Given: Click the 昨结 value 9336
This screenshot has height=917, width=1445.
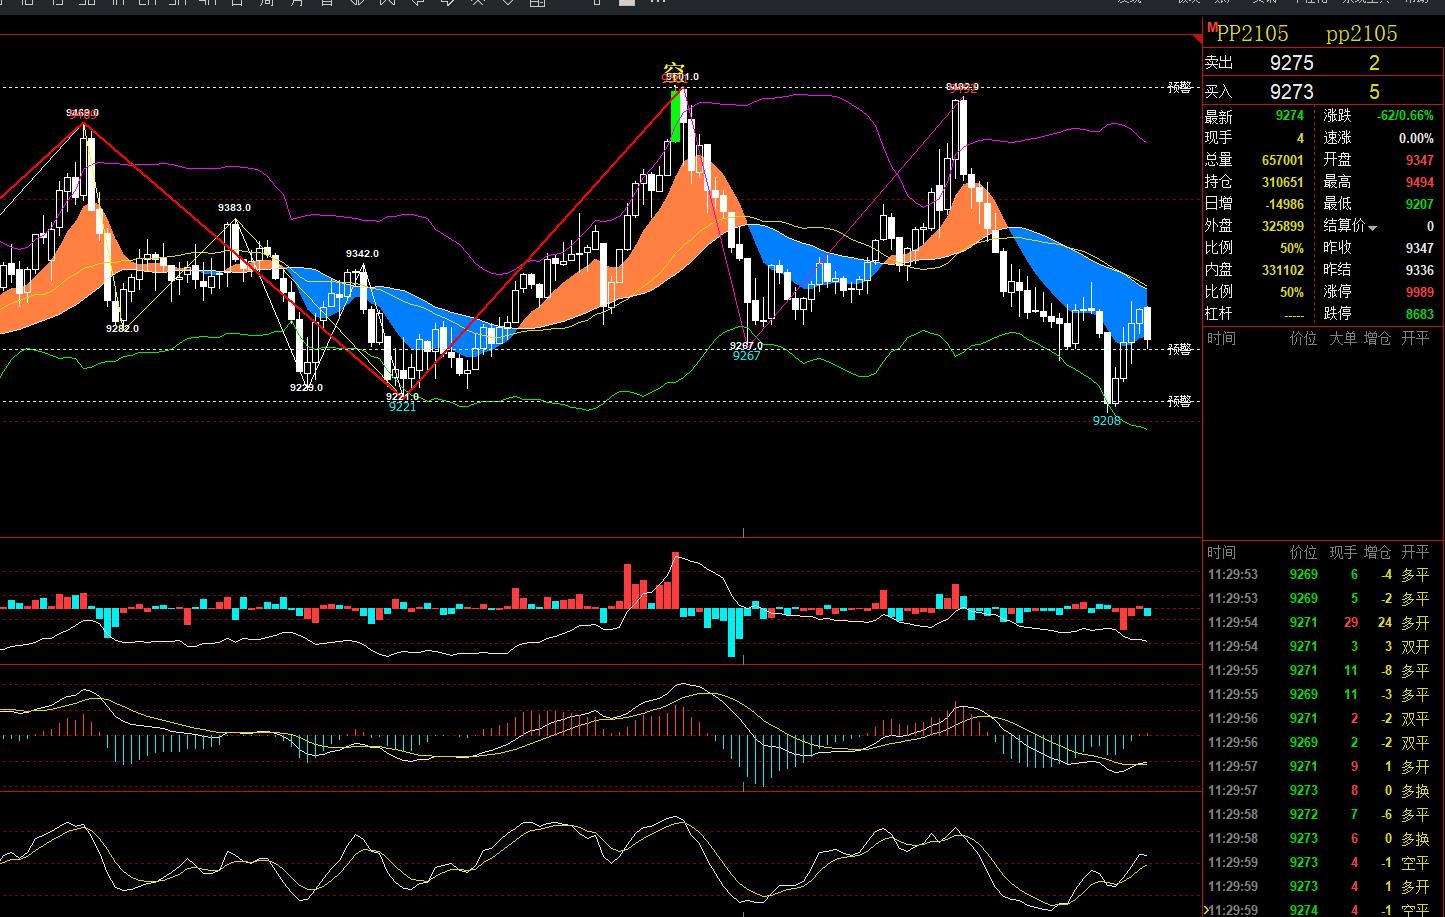Looking at the screenshot, I should [x=1419, y=270].
